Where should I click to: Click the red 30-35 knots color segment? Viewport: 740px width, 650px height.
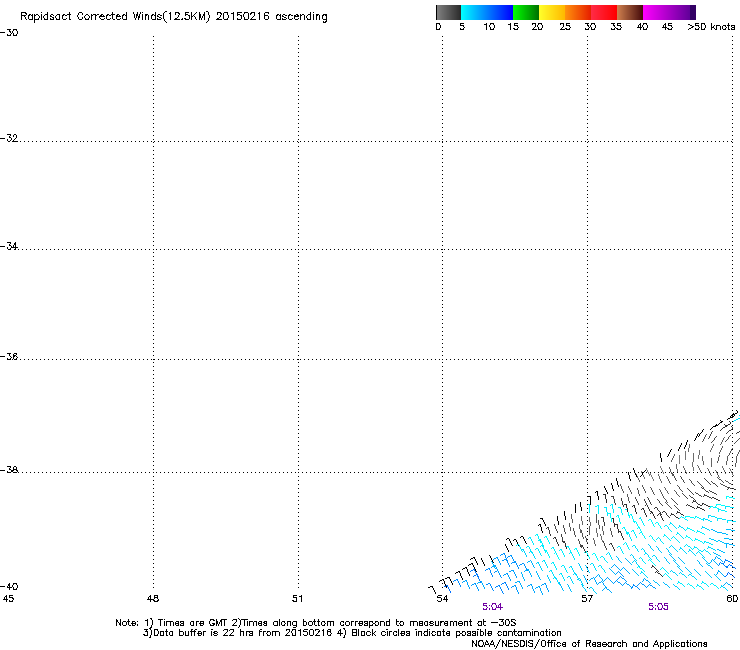point(604,12)
